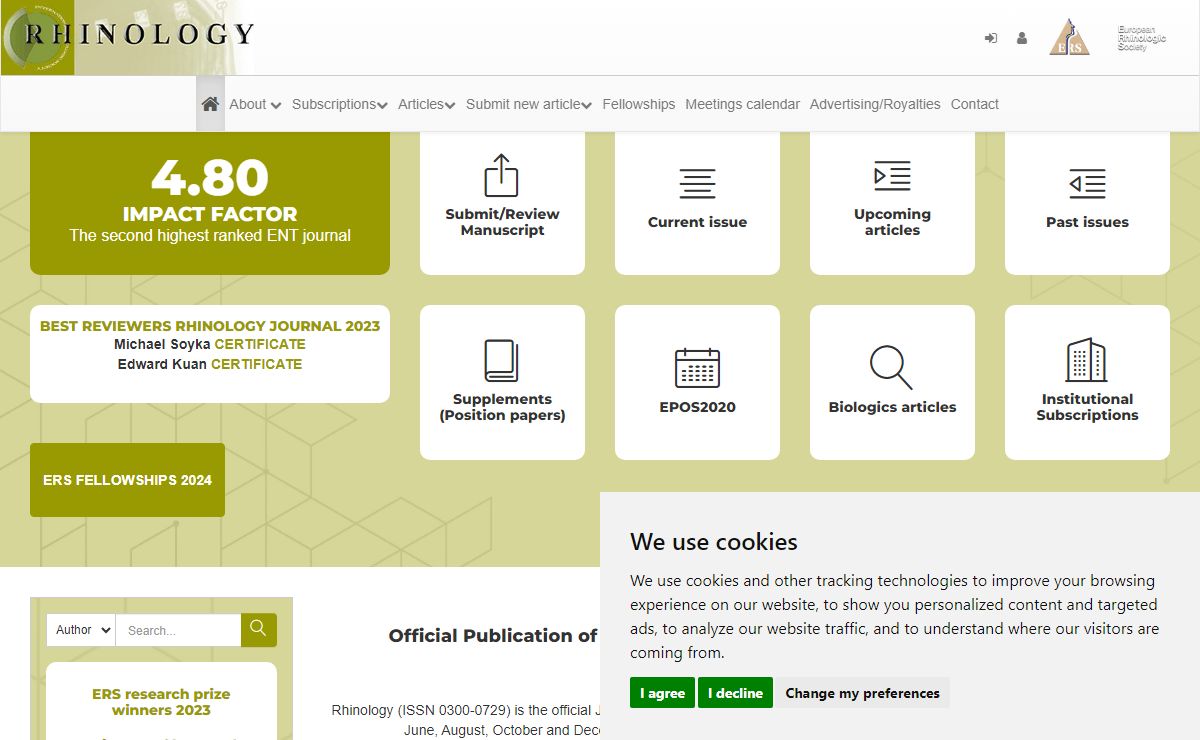The image size is (1200, 740).
Task: Click European Rhinologic Society text logo
Action: [1142, 38]
